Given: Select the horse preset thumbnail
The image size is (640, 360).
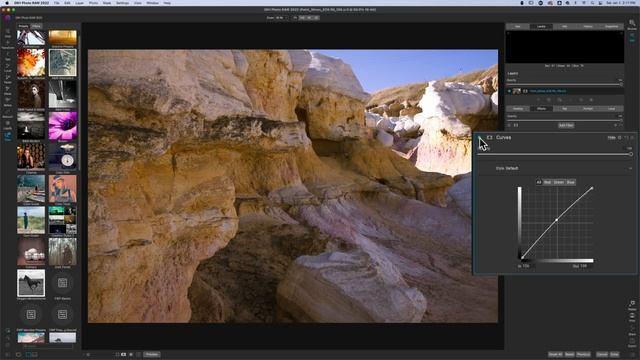Looking at the screenshot, I should pyautogui.click(x=31, y=283).
